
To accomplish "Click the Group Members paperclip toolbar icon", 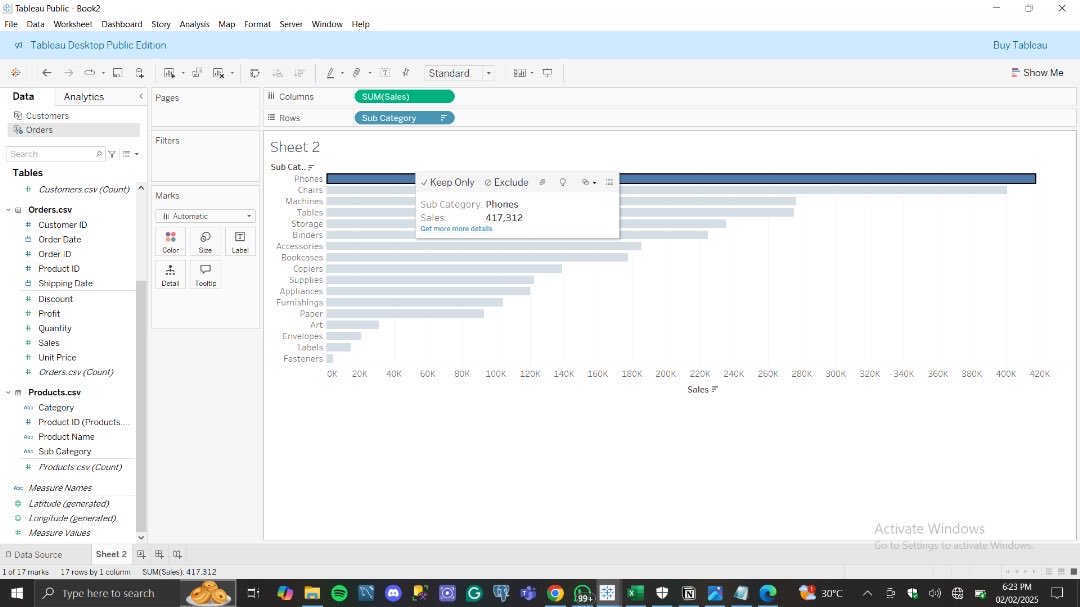I will pyautogui.click(x=356, y=72).
